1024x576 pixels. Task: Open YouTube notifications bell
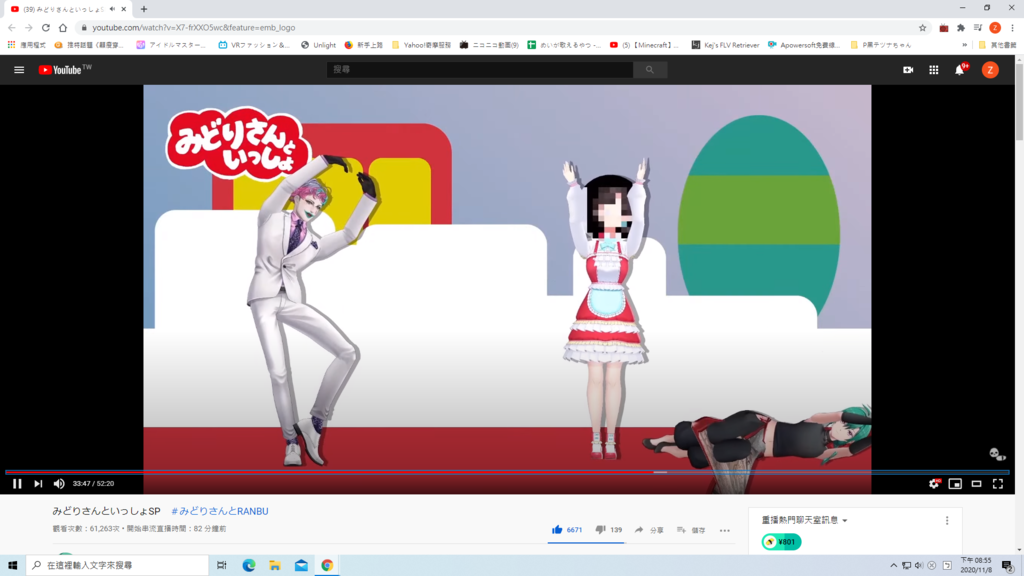(960, 70)
